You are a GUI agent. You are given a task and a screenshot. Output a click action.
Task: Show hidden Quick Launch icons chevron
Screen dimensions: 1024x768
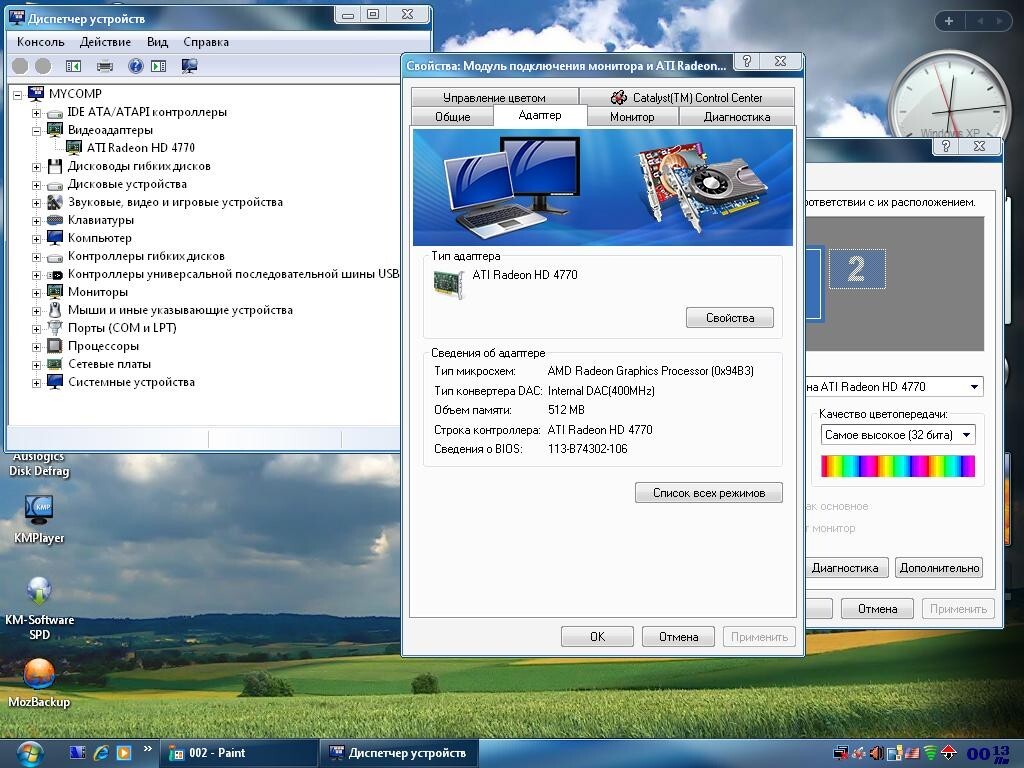click(148, 748)
